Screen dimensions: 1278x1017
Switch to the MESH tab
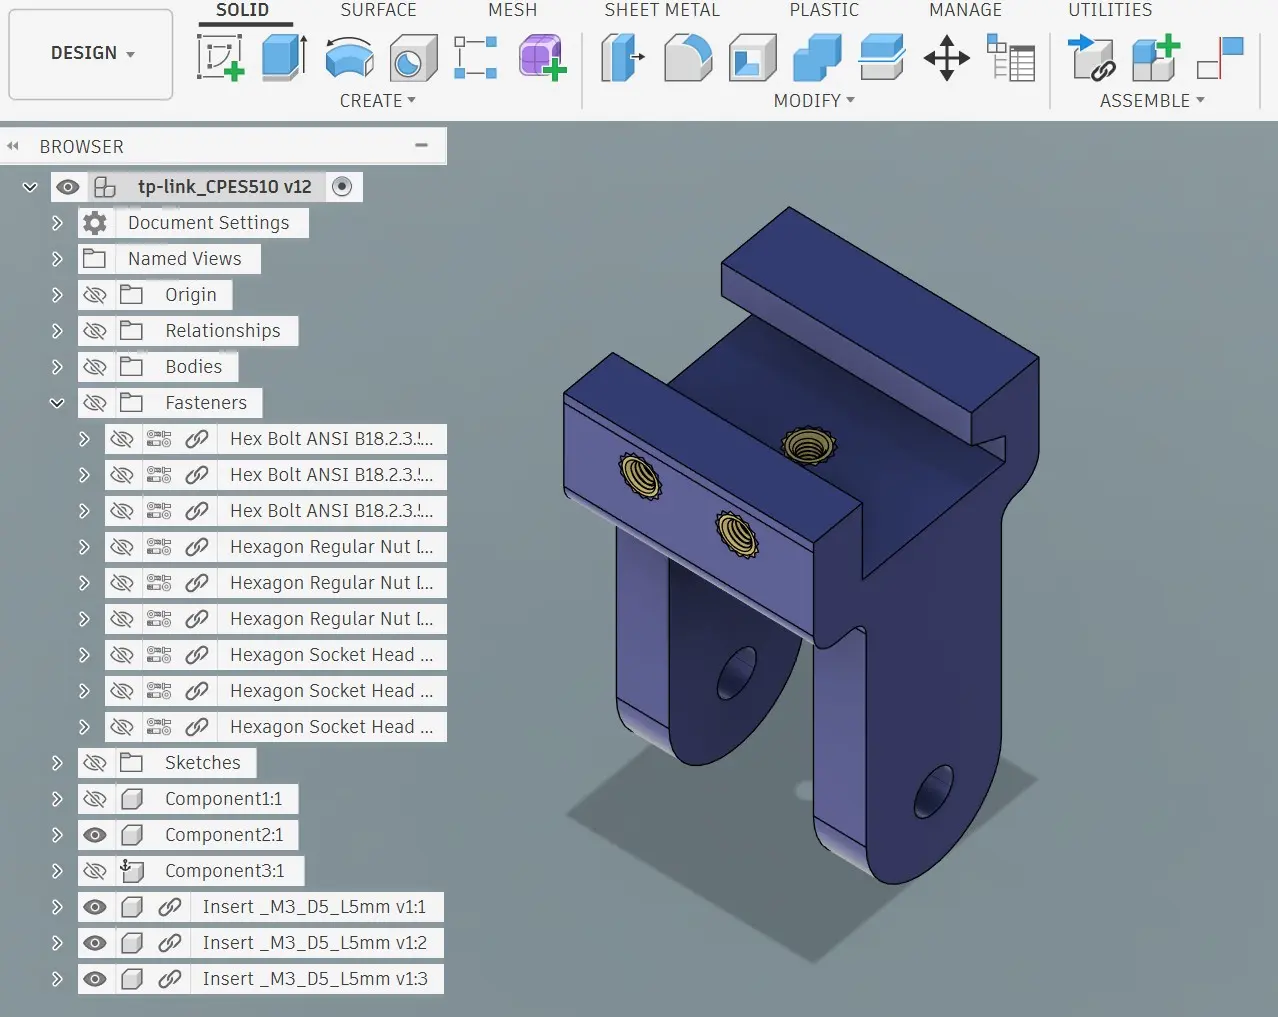512,10
